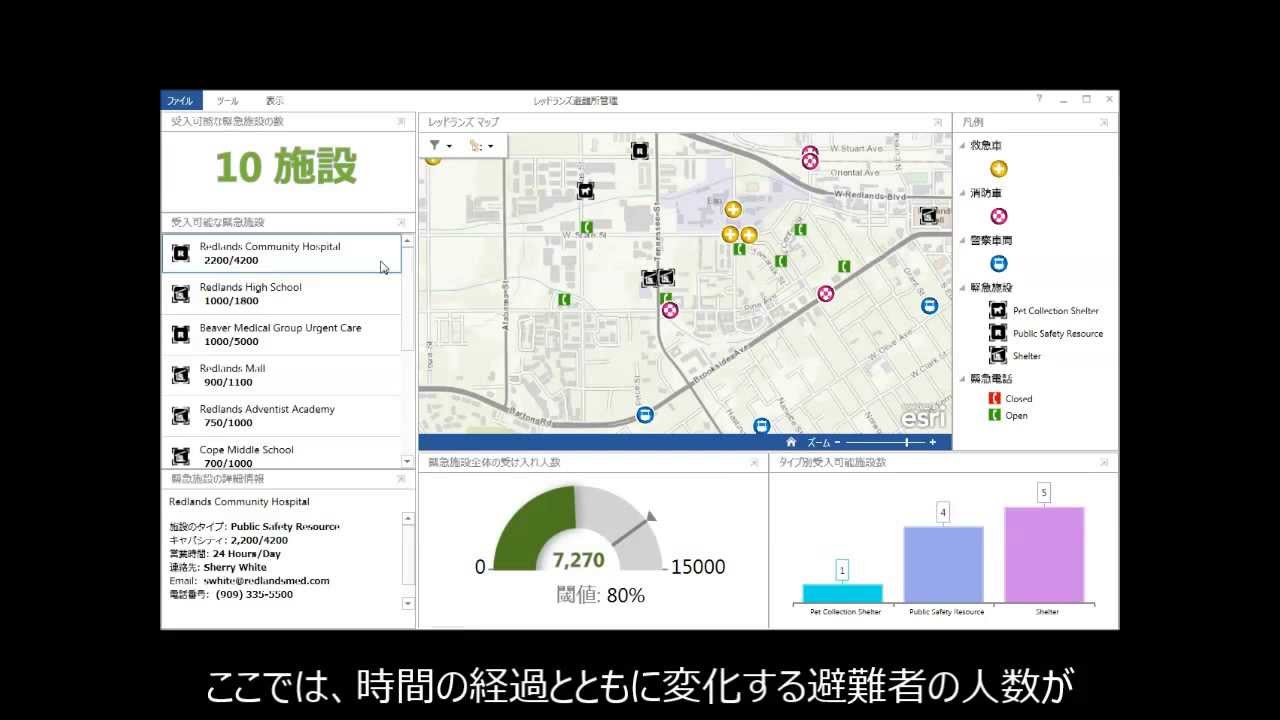Click the single ambulance marker near purple block
Viewport: 1280px width, 720px height.
[733, 209]
